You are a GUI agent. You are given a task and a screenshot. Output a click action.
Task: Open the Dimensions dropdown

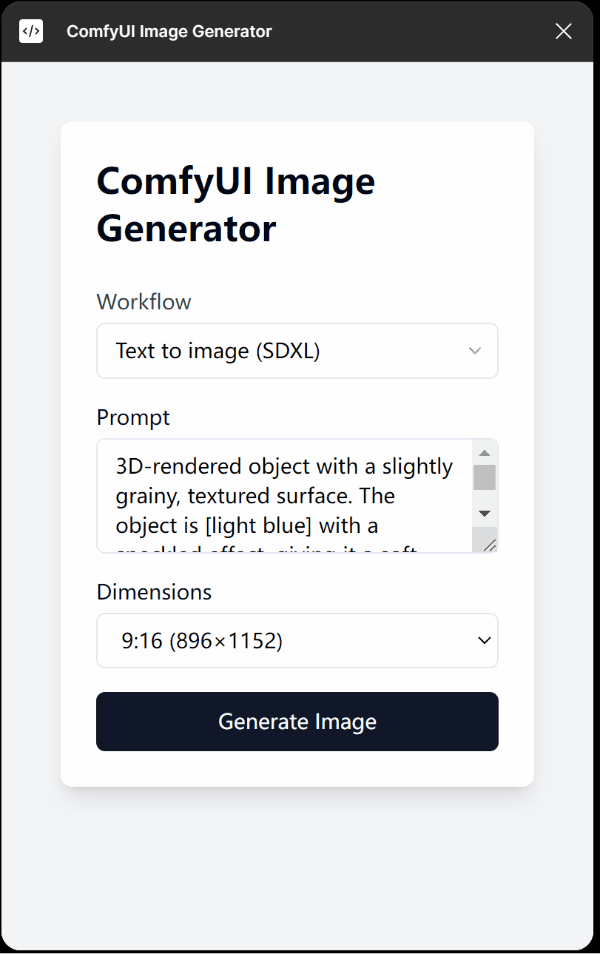[x=297, y=641]
